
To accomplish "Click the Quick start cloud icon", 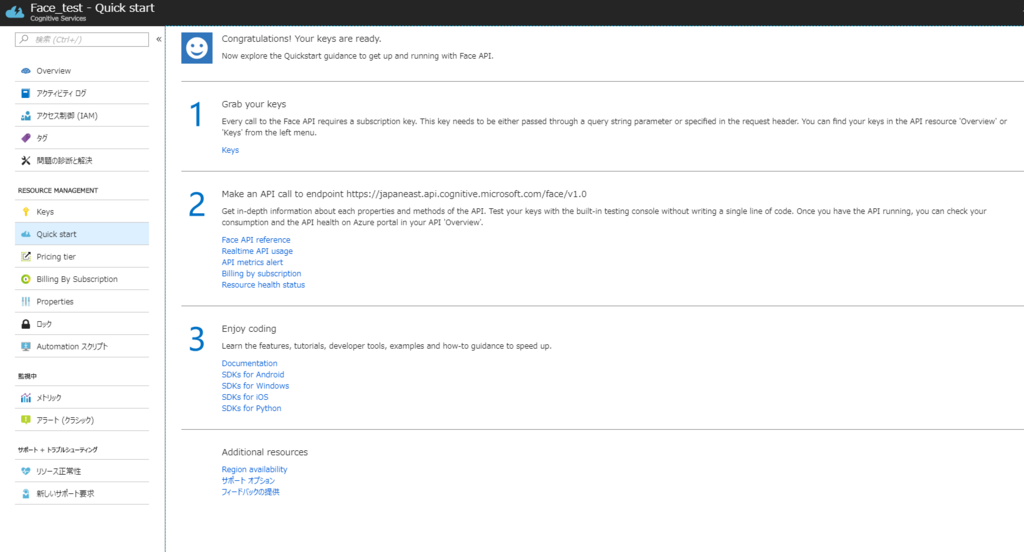I will click(x=25, y=234).
